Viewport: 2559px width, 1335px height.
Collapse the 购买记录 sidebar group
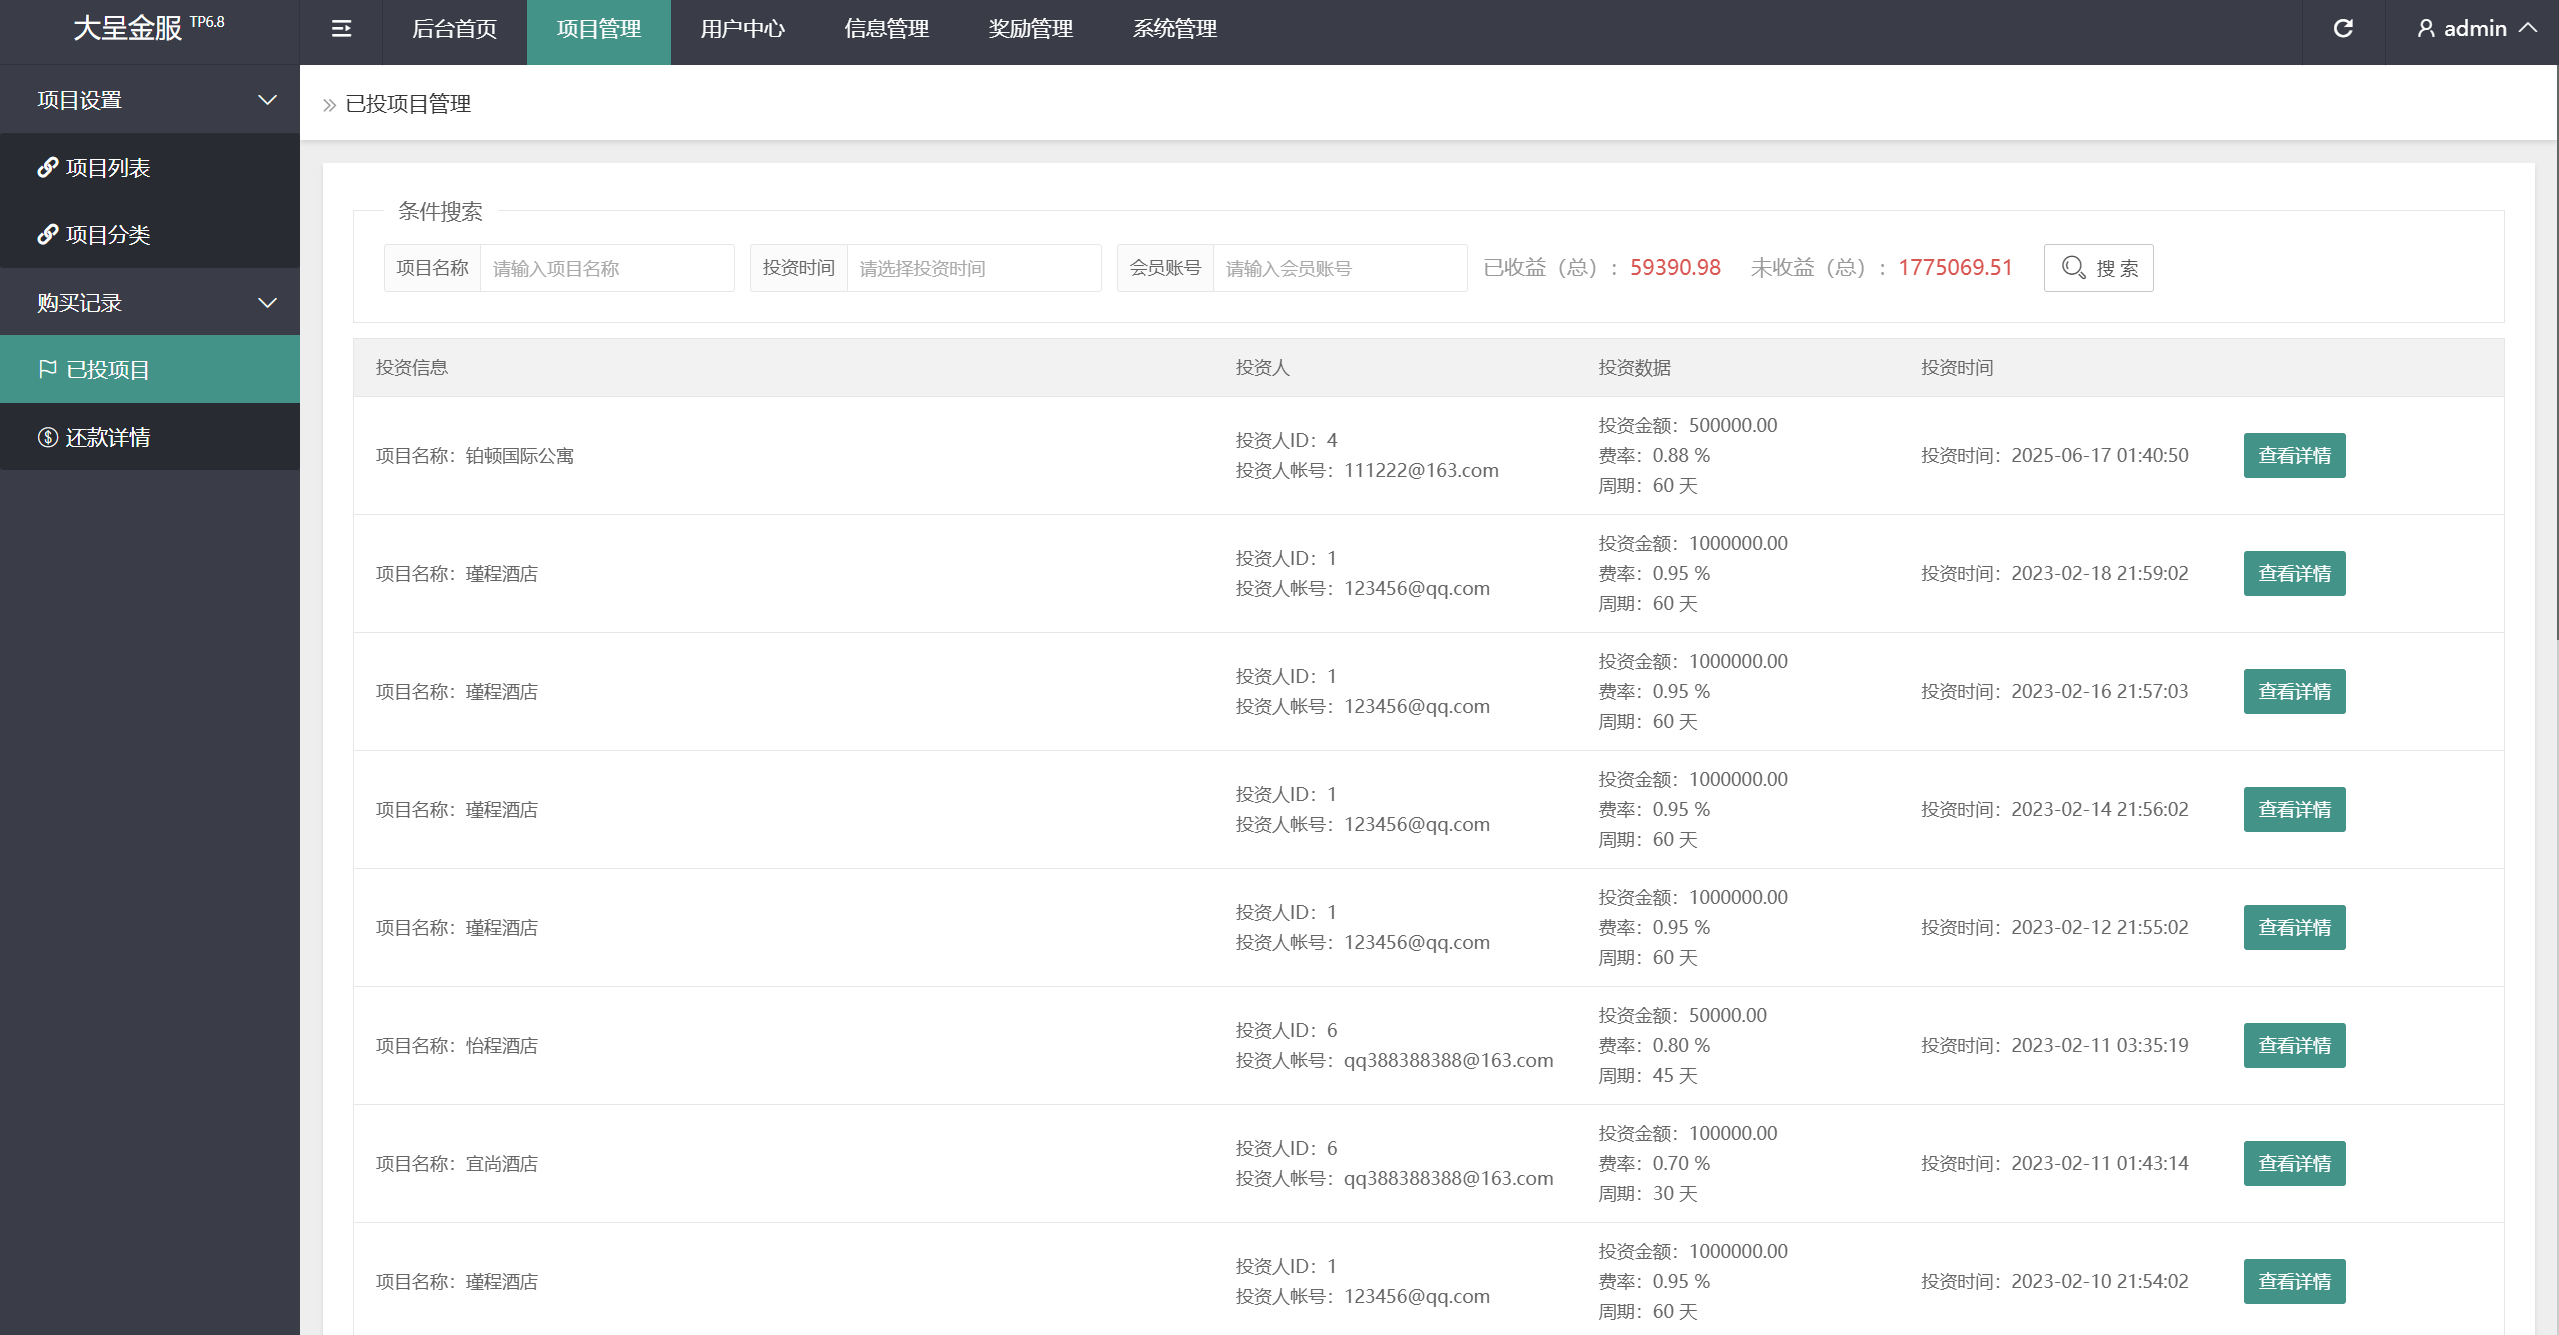(x=267, y=303)
